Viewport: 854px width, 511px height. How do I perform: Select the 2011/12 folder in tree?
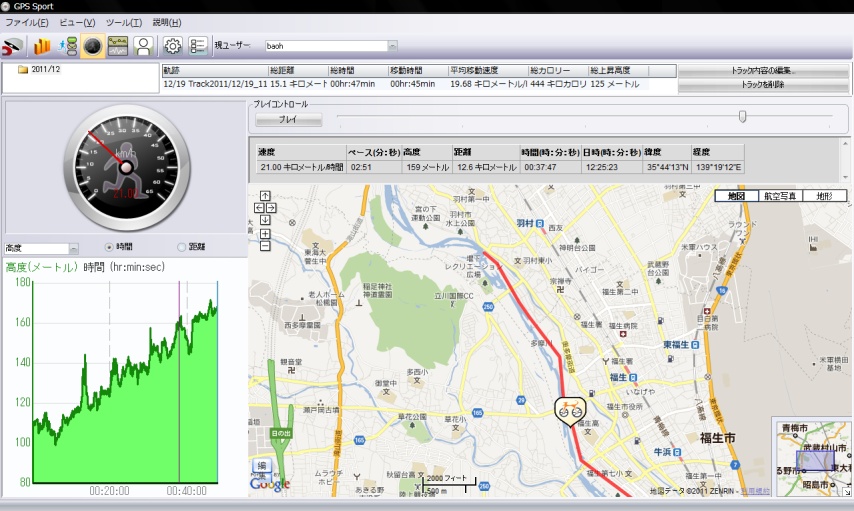(x=45, y=70)
